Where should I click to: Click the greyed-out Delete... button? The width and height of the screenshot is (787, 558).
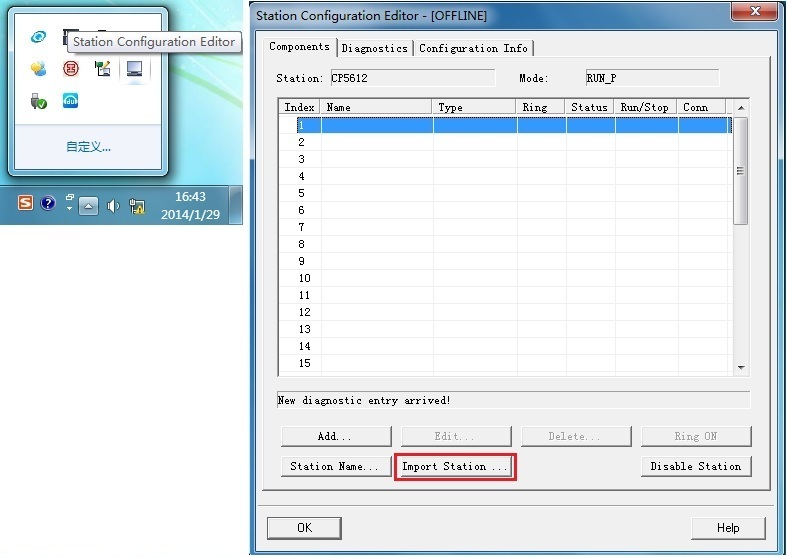[x=576, y=437]
